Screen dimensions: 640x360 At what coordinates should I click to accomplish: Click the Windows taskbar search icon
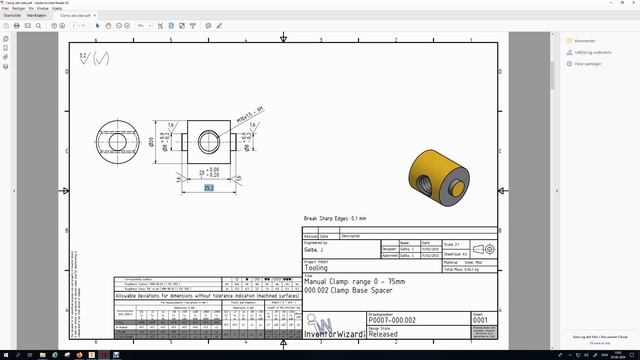tap(18, 355)
